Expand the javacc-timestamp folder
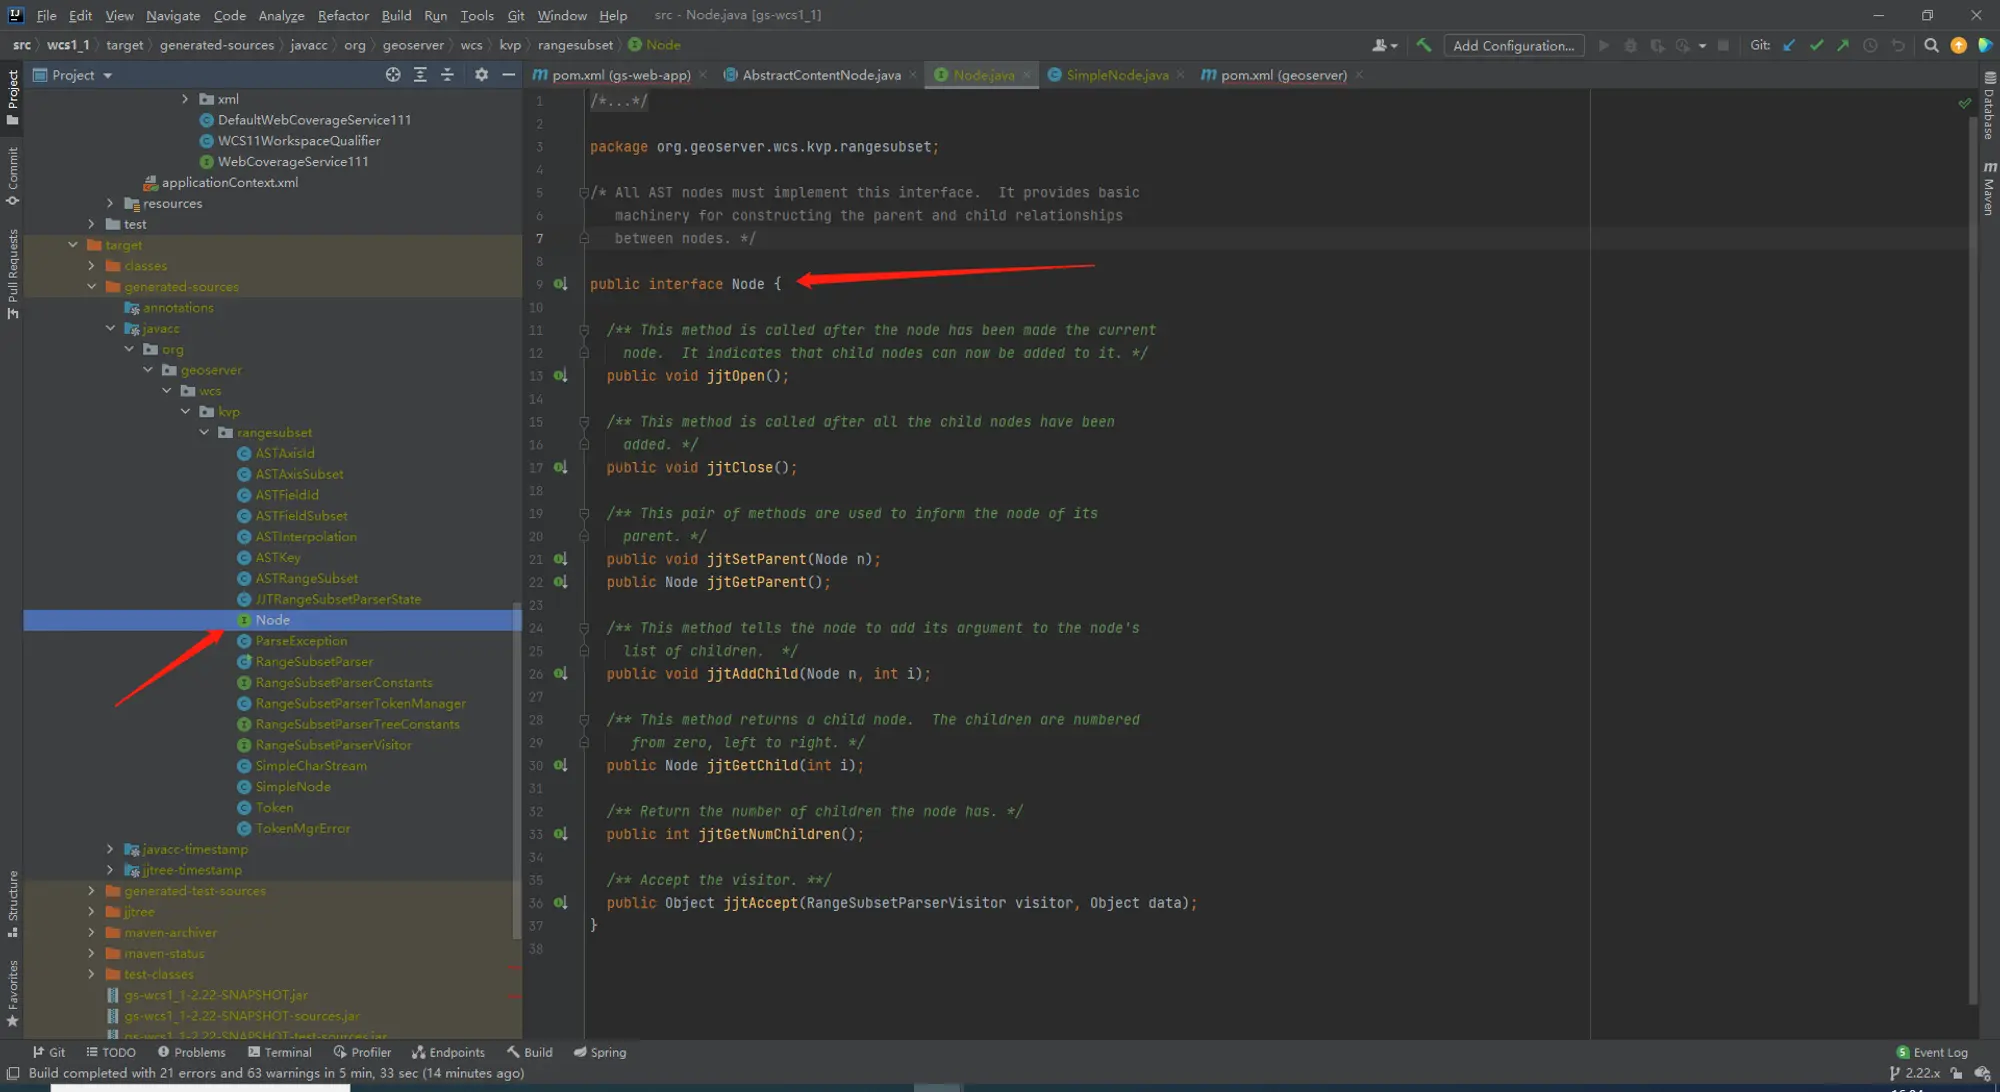 (110, 849)
